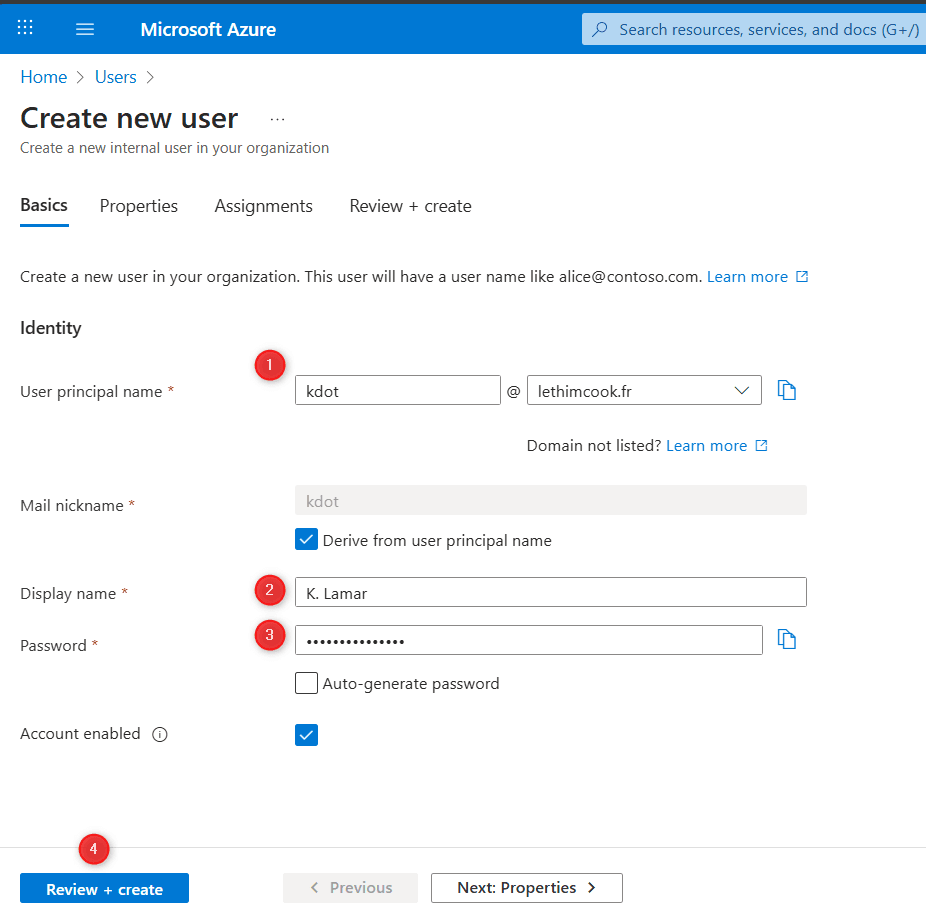Open the Azure app launcher grid
Screen dimensions: 926x914
pos(25,29)
